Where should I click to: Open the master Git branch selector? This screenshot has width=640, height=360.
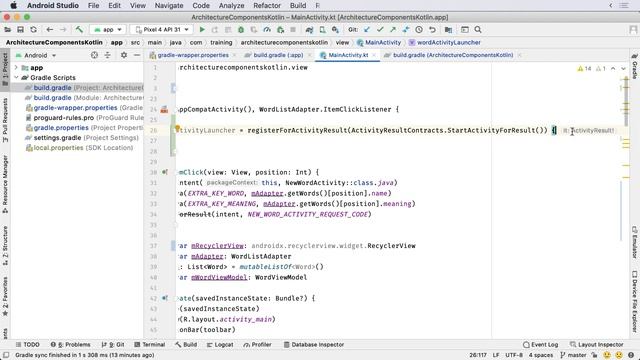pos(573,355)
